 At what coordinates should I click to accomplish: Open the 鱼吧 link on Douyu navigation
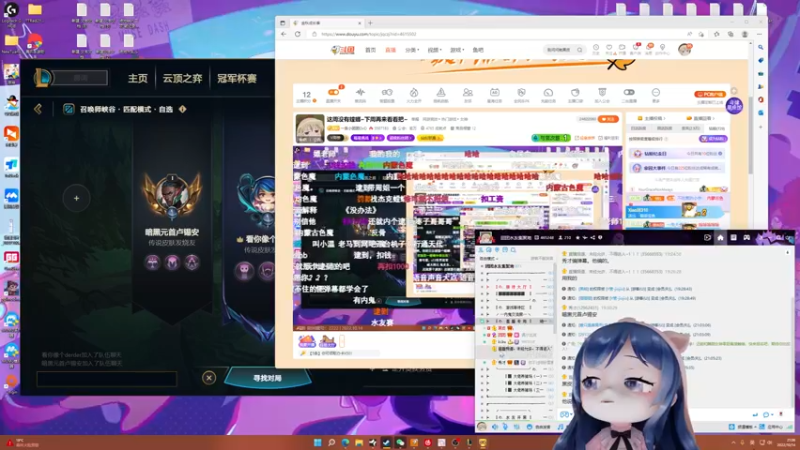478,50
